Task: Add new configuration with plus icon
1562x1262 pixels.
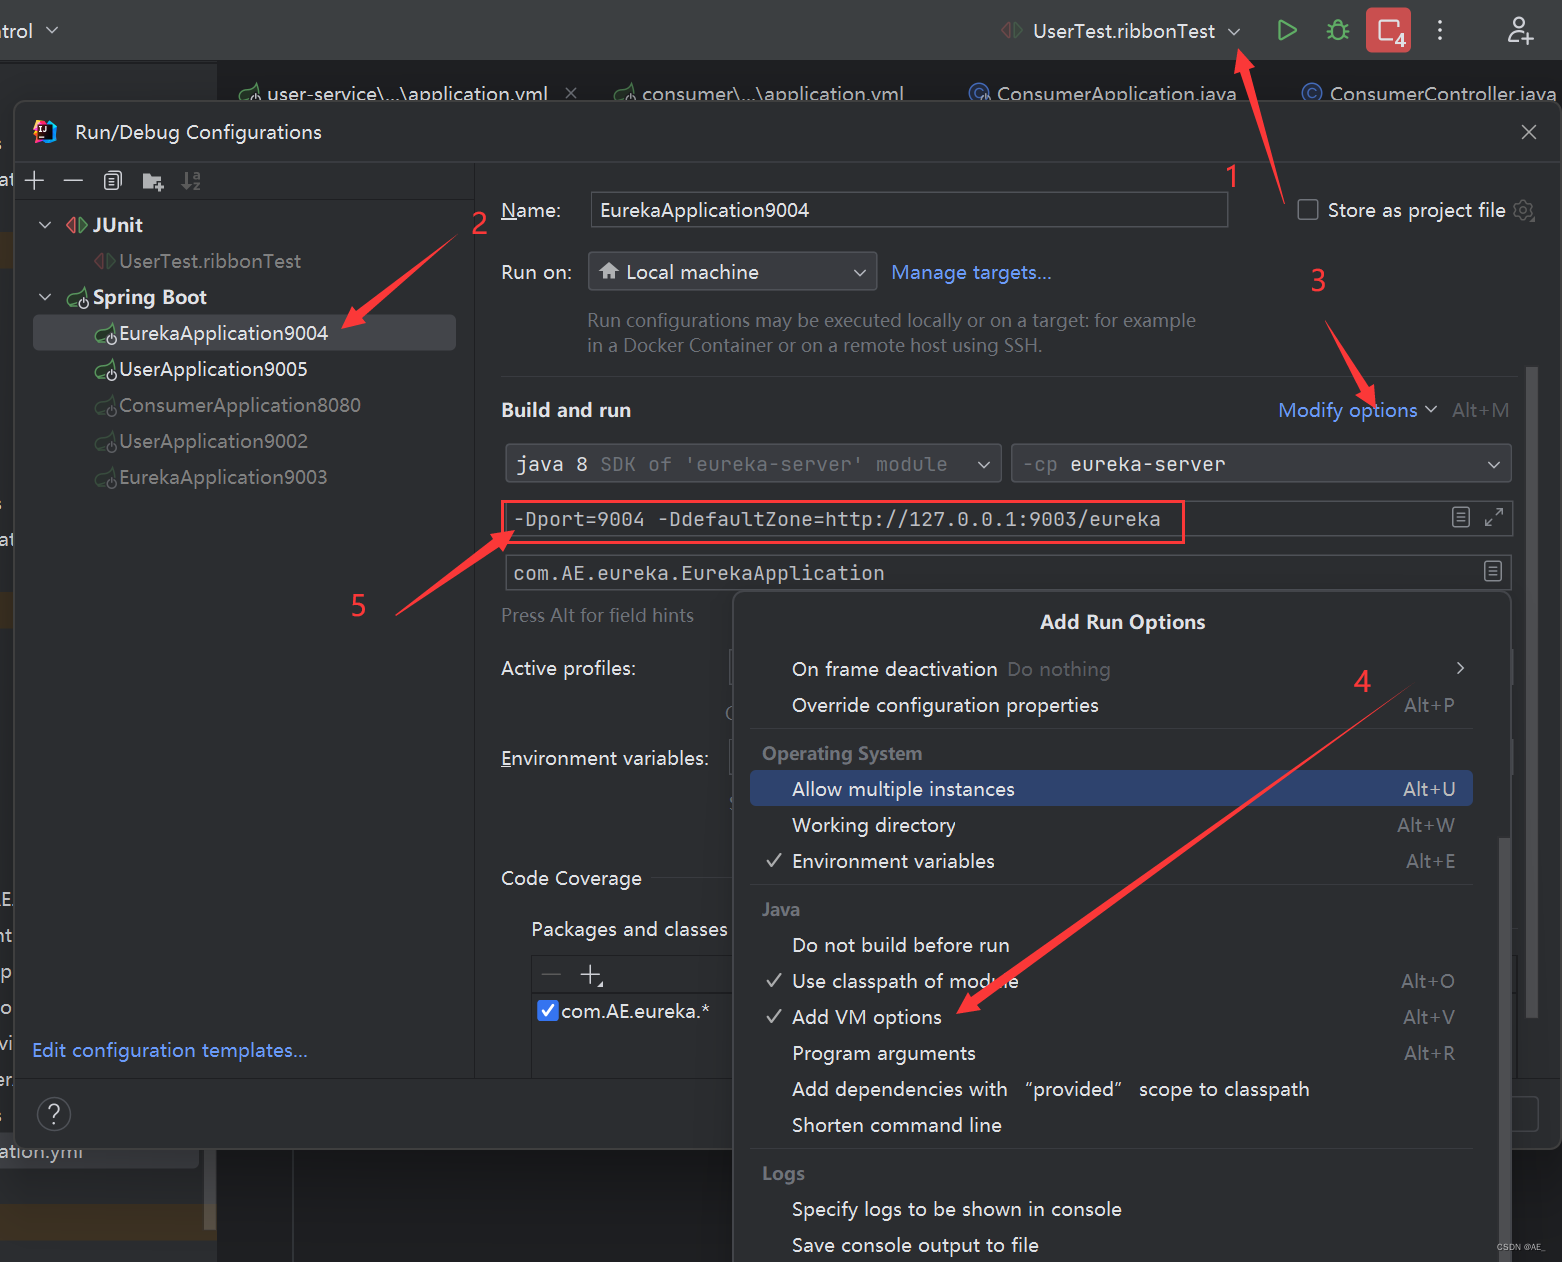Action: click(x=35, y=181)
